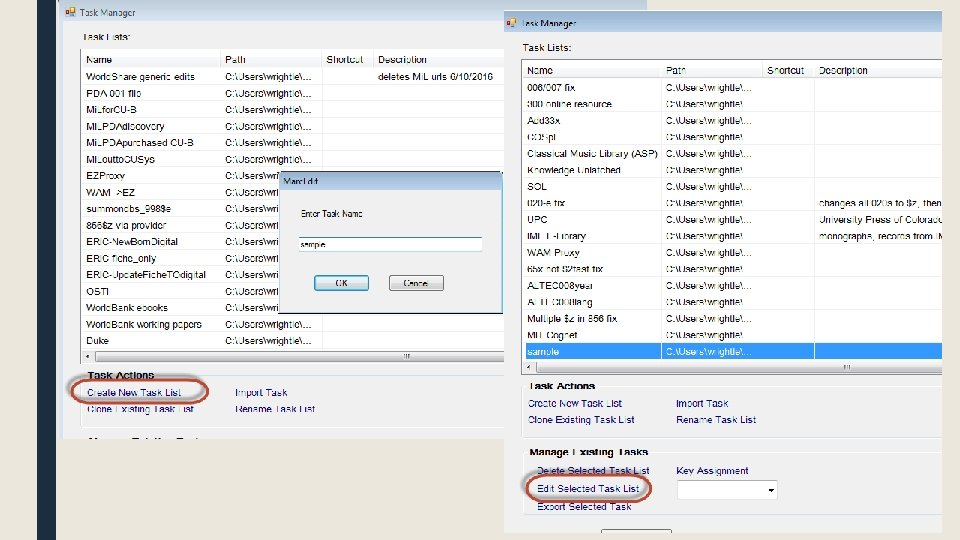The height and width of the screenshot is (540, 960).
Task: Select the 'ALTEC008year' task row
Action: click(733, 285)
